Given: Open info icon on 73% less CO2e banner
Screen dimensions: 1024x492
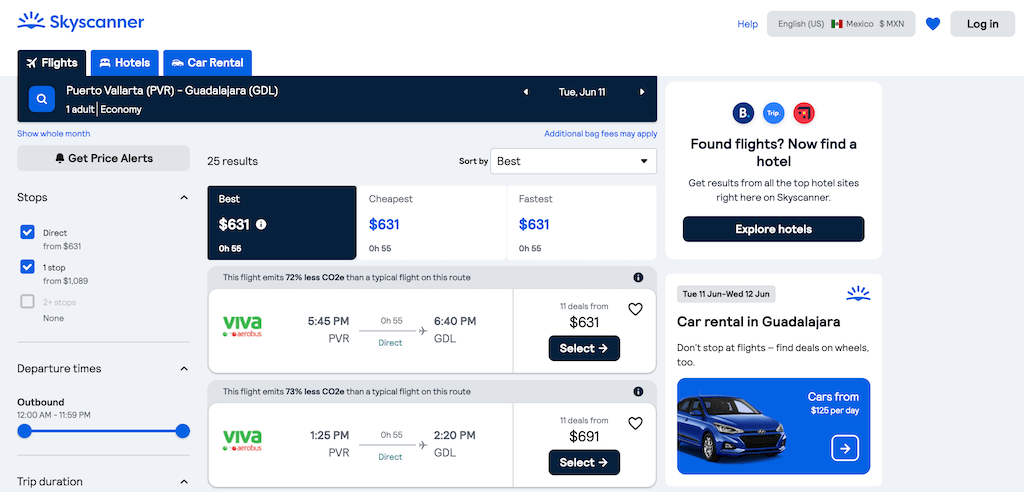Looking at the screenshot, I should tap(638, 392).
